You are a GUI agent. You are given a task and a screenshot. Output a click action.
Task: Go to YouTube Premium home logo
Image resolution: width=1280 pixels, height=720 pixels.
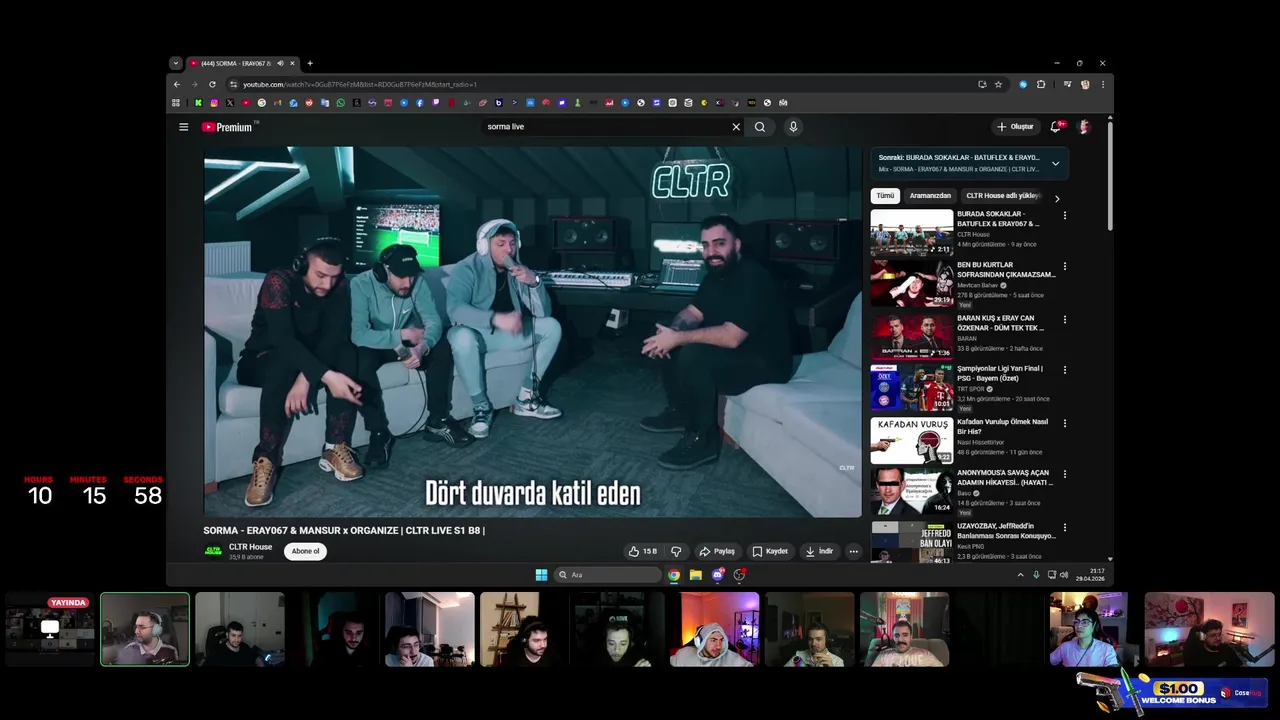click(227, 127)
